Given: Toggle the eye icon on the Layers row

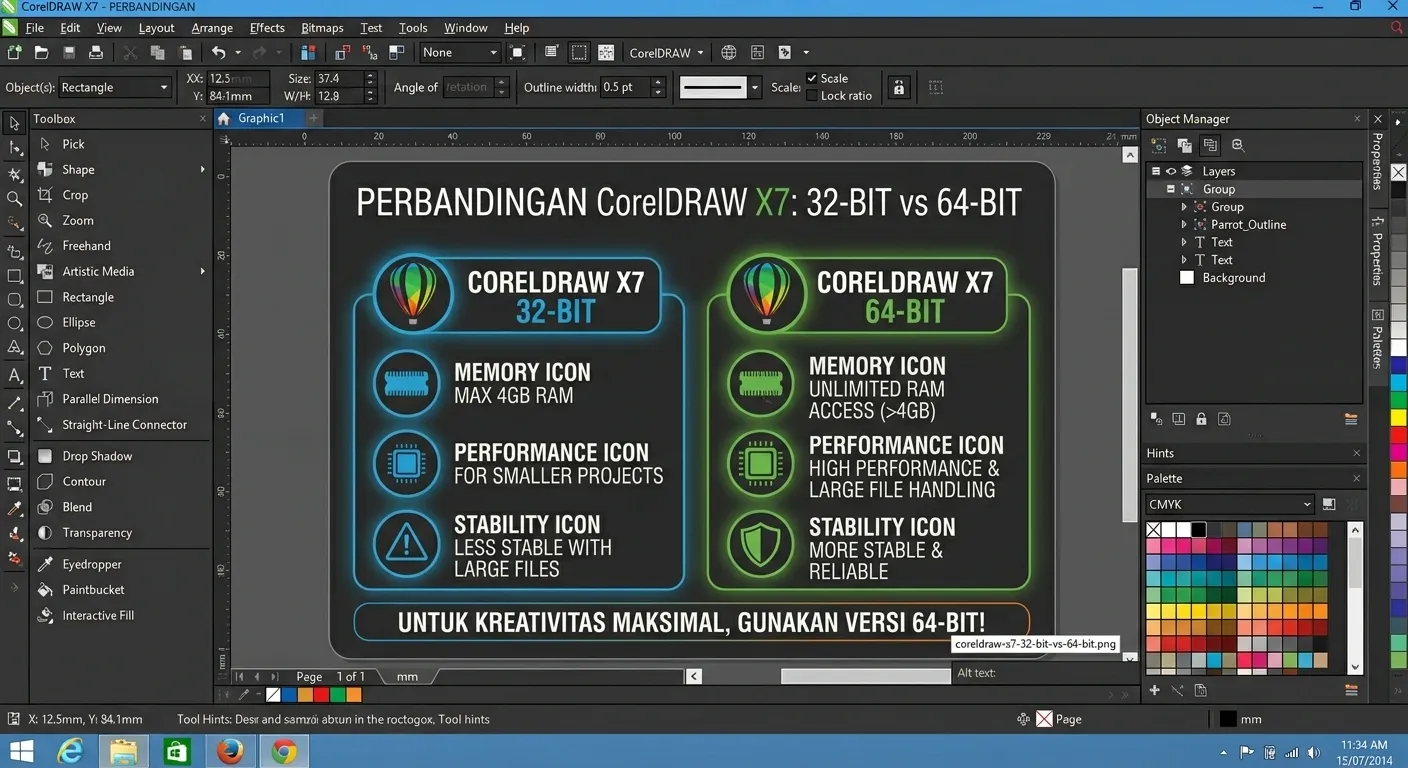Looking at the screenshot, I should pyautogui.click(x=1171, y=171).
